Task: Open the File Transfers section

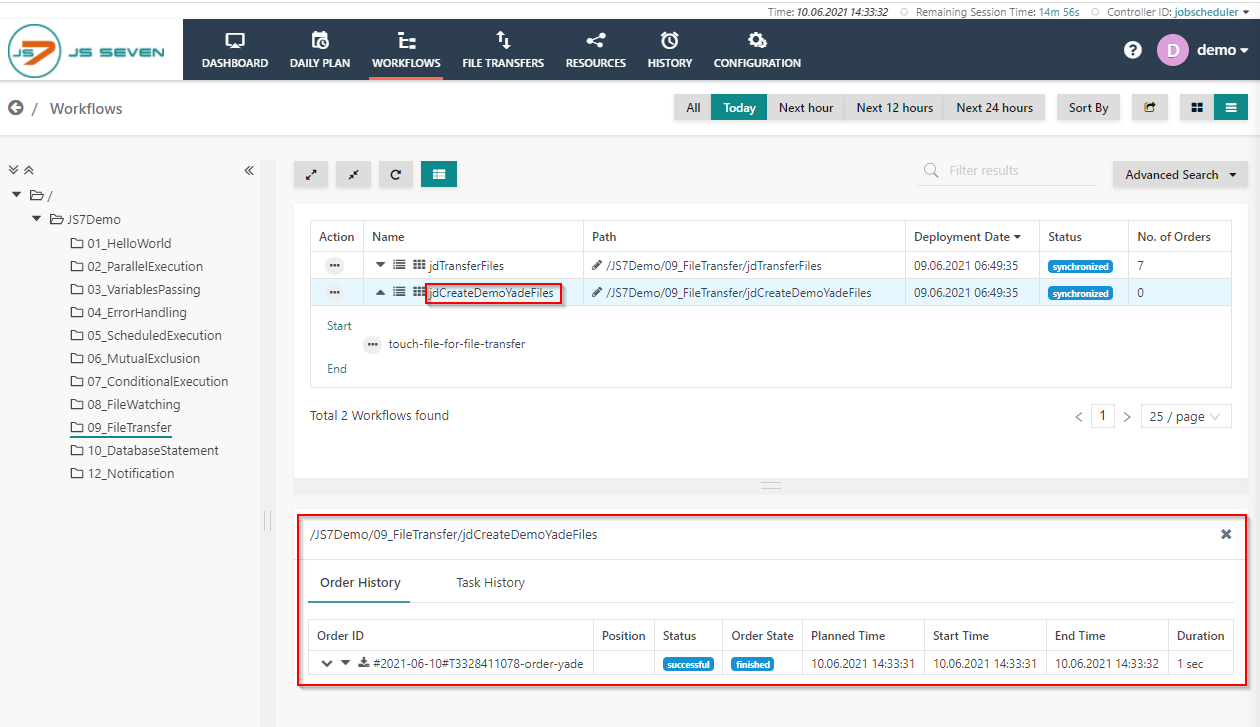Action: (x=503, y=50)
